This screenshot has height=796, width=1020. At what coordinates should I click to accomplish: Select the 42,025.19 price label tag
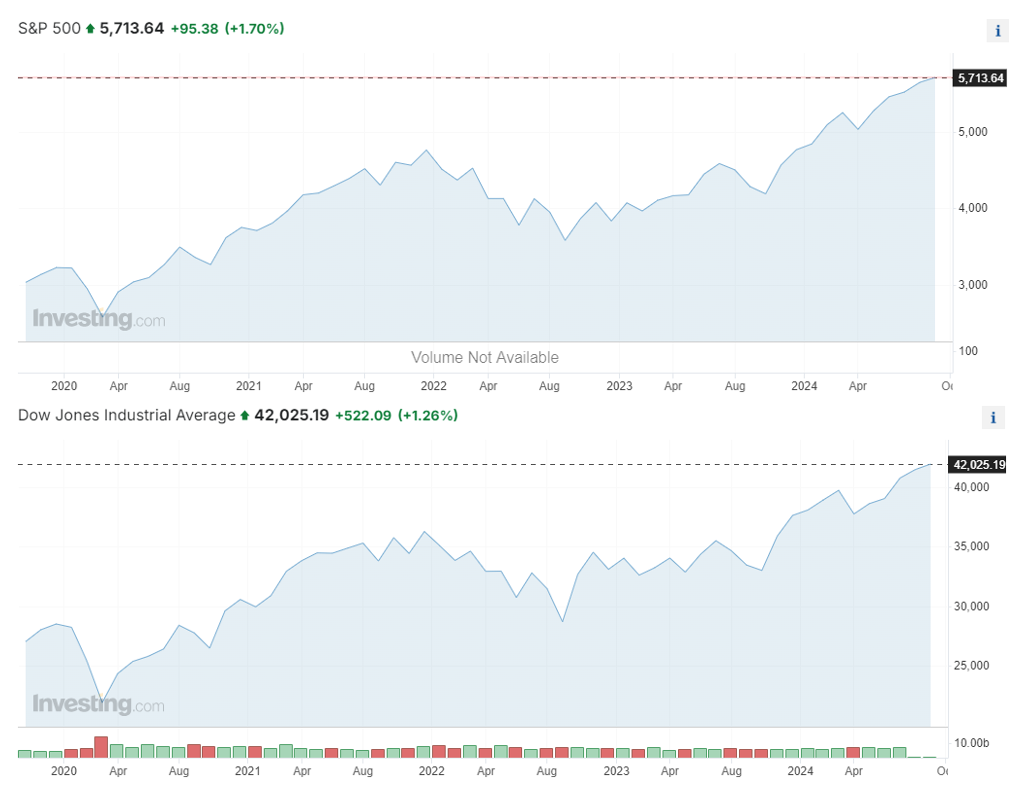[x=978, y=464]
